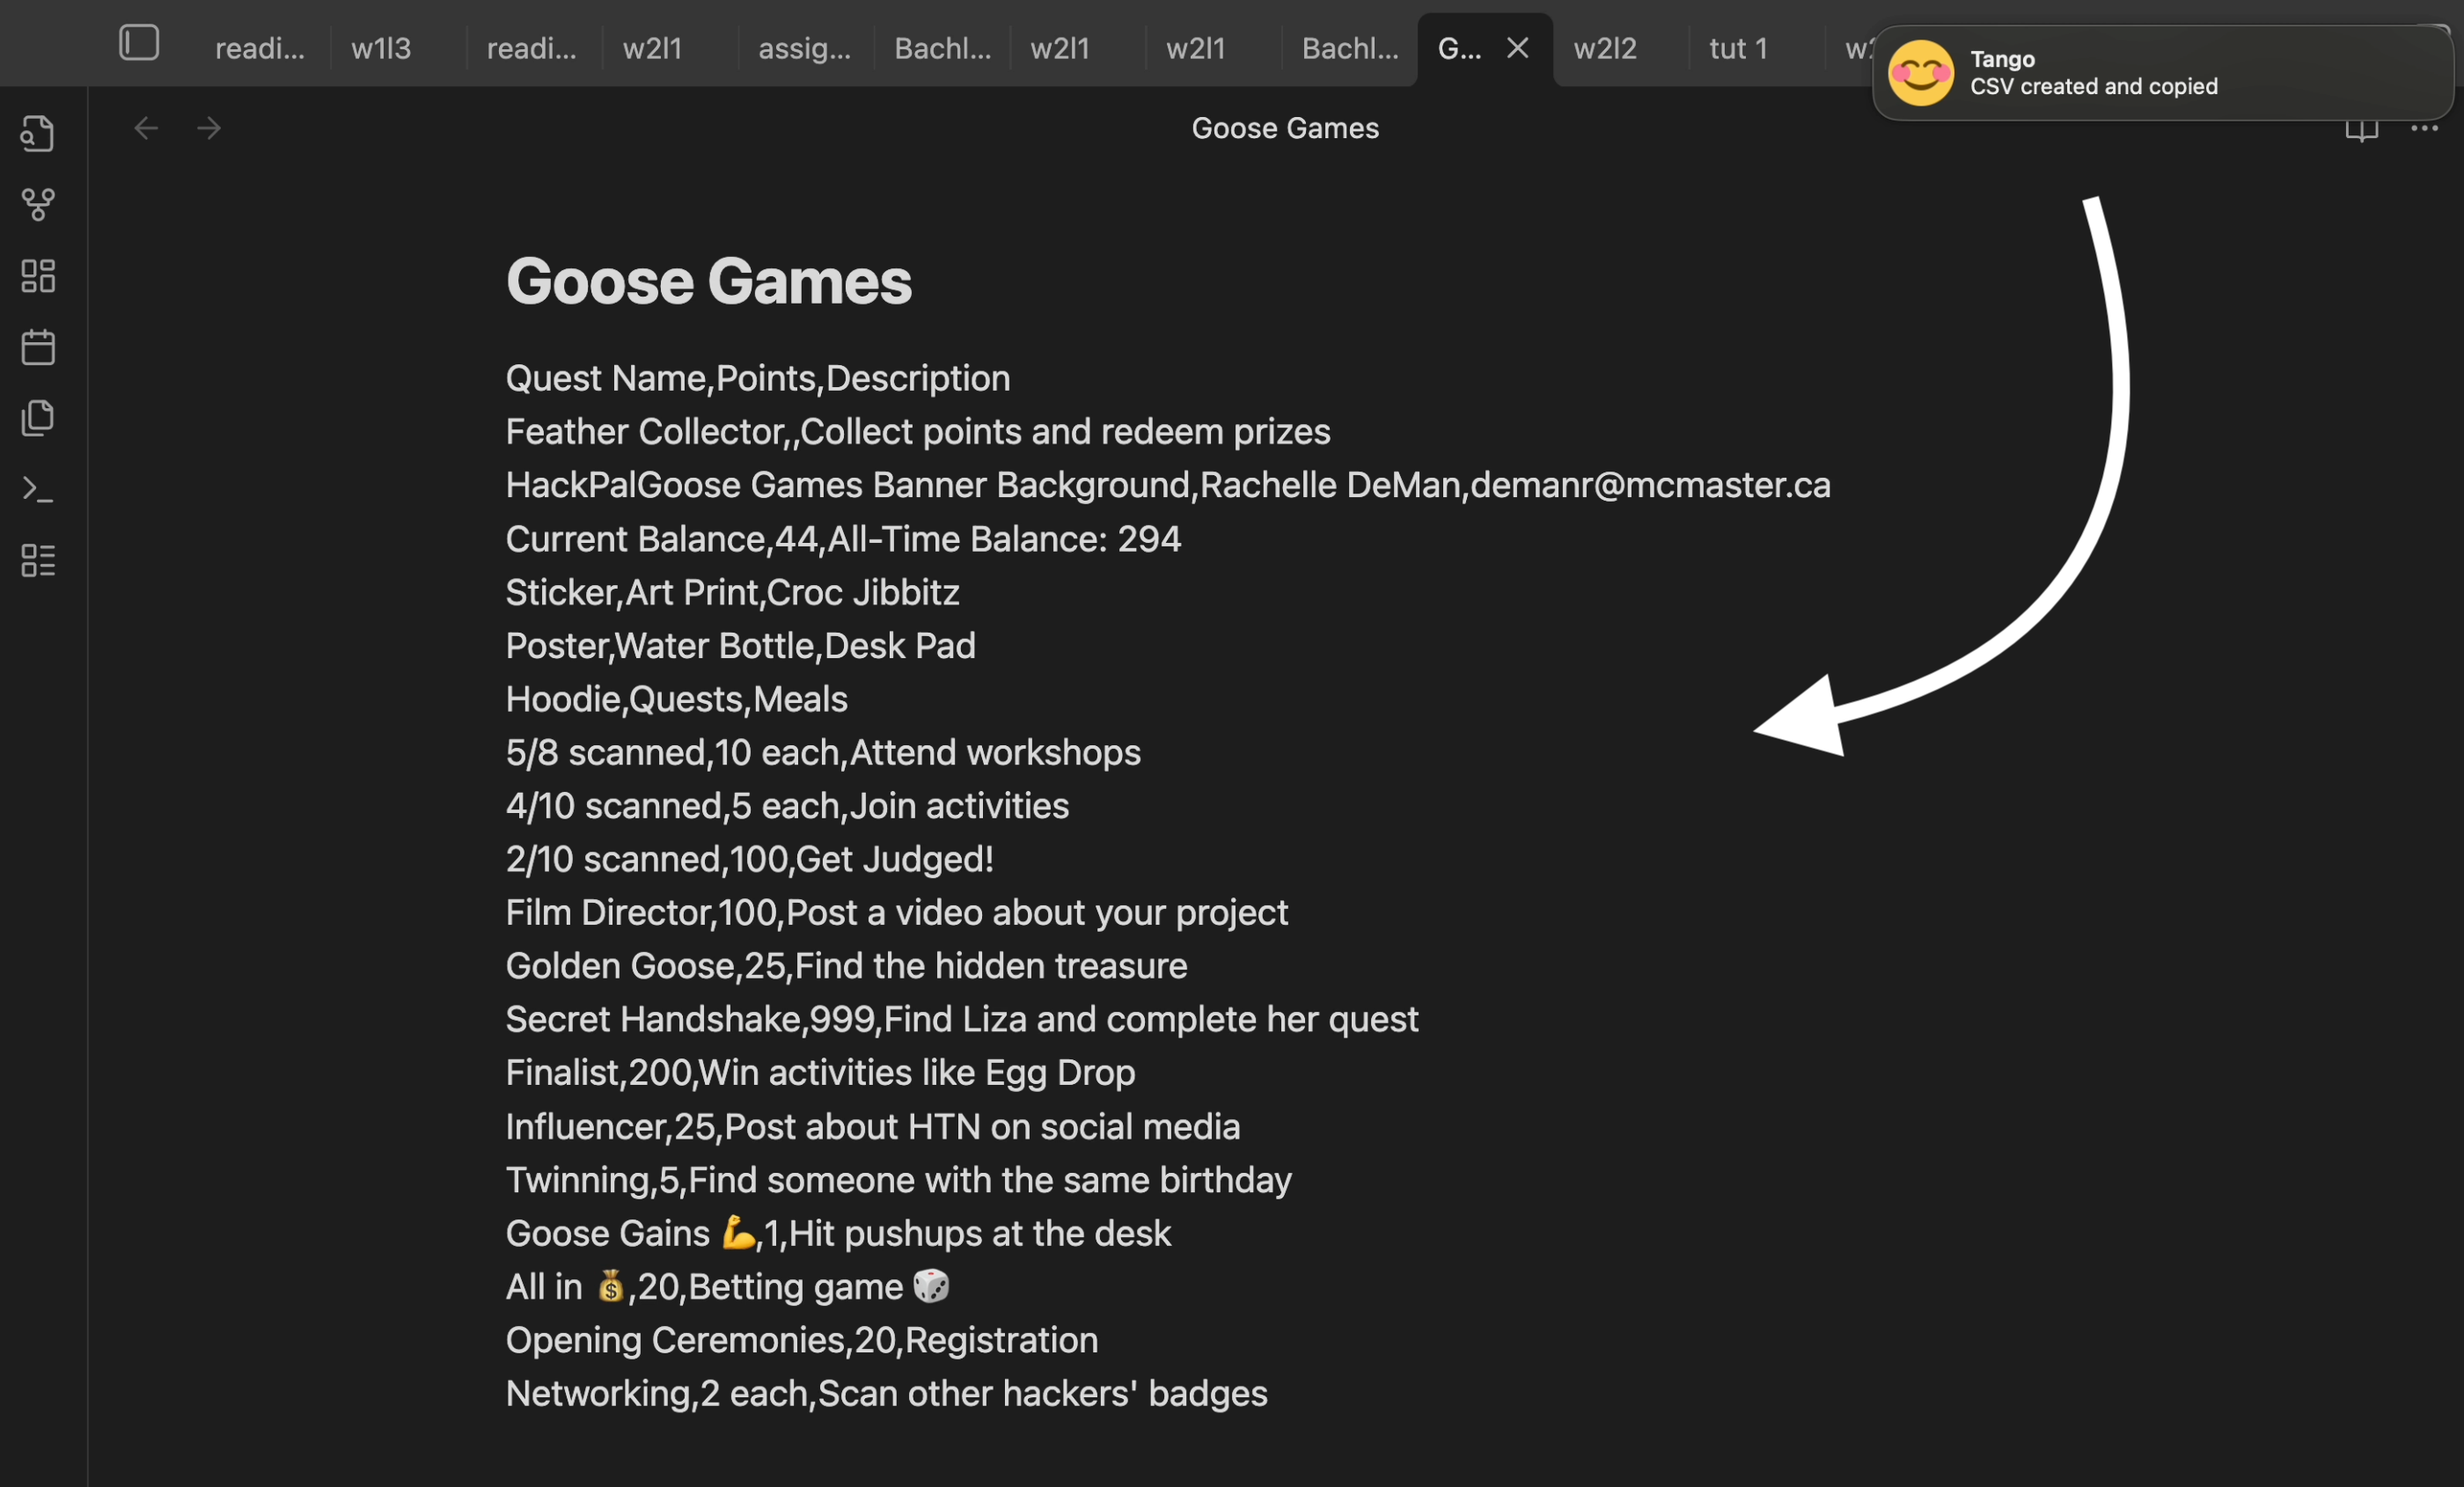Navigate back with the left arrow
2464x1487 pixels.
tap(146, 128)
